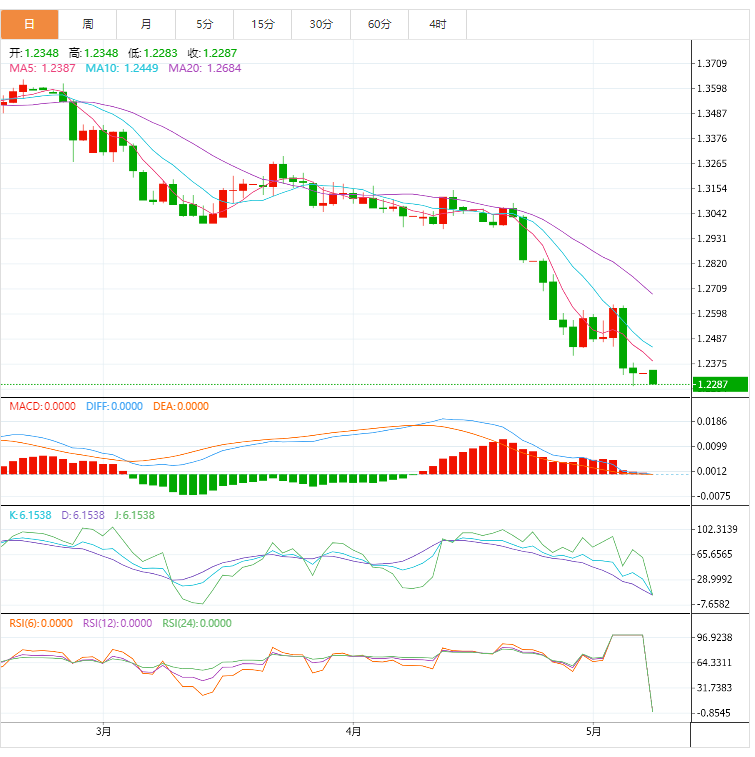Click the high price 高: 1.2348

pyautogui.click(x=94, y=53)
